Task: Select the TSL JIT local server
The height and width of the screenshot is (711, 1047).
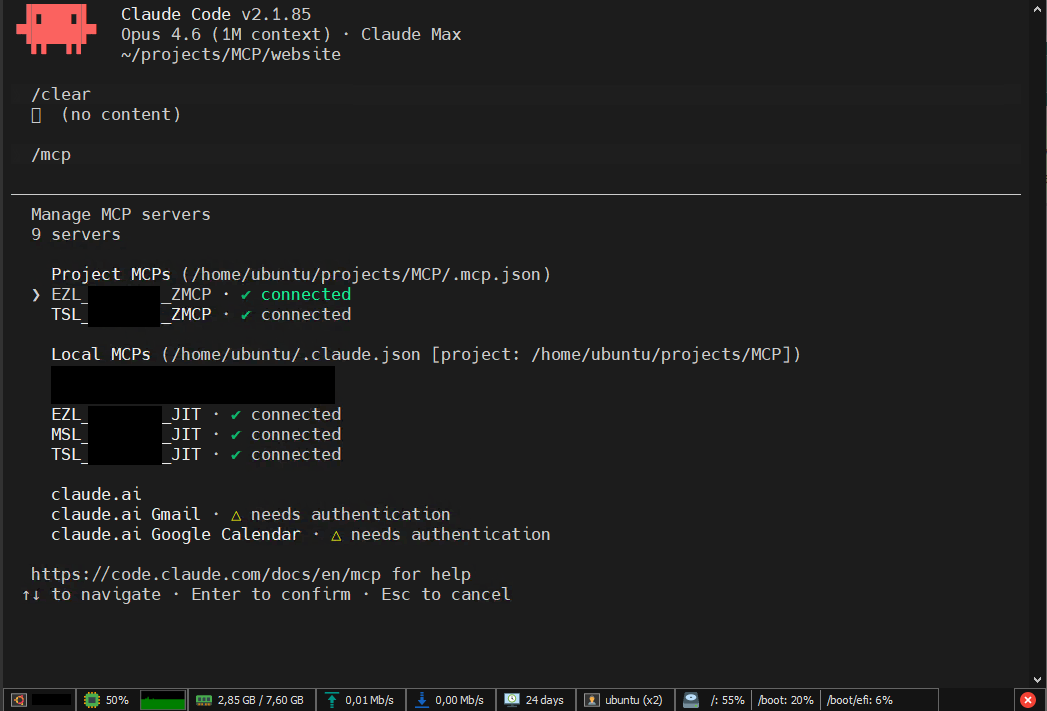Action: 196,455
